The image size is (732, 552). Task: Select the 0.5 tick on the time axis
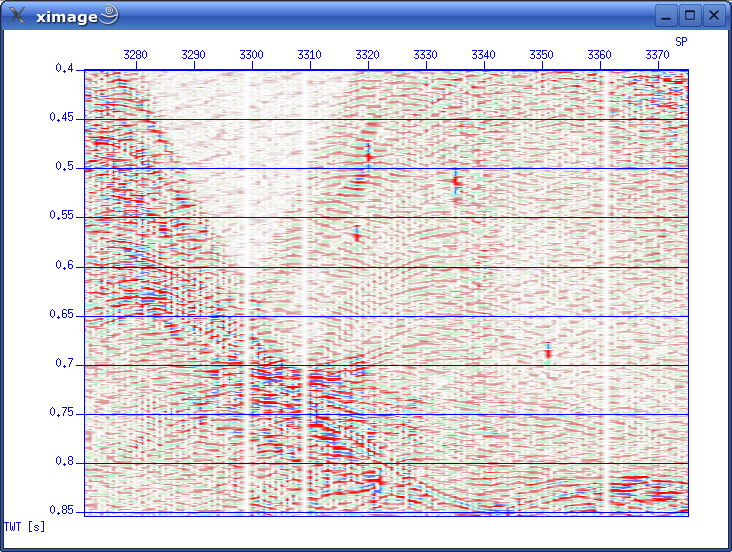[65, 167]
